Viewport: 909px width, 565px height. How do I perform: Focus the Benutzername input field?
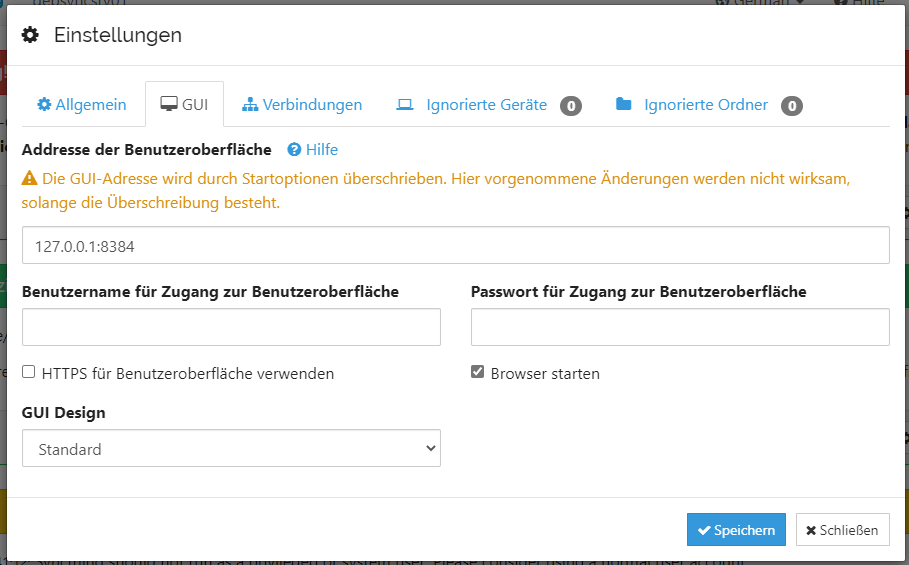tap(231, 327)
